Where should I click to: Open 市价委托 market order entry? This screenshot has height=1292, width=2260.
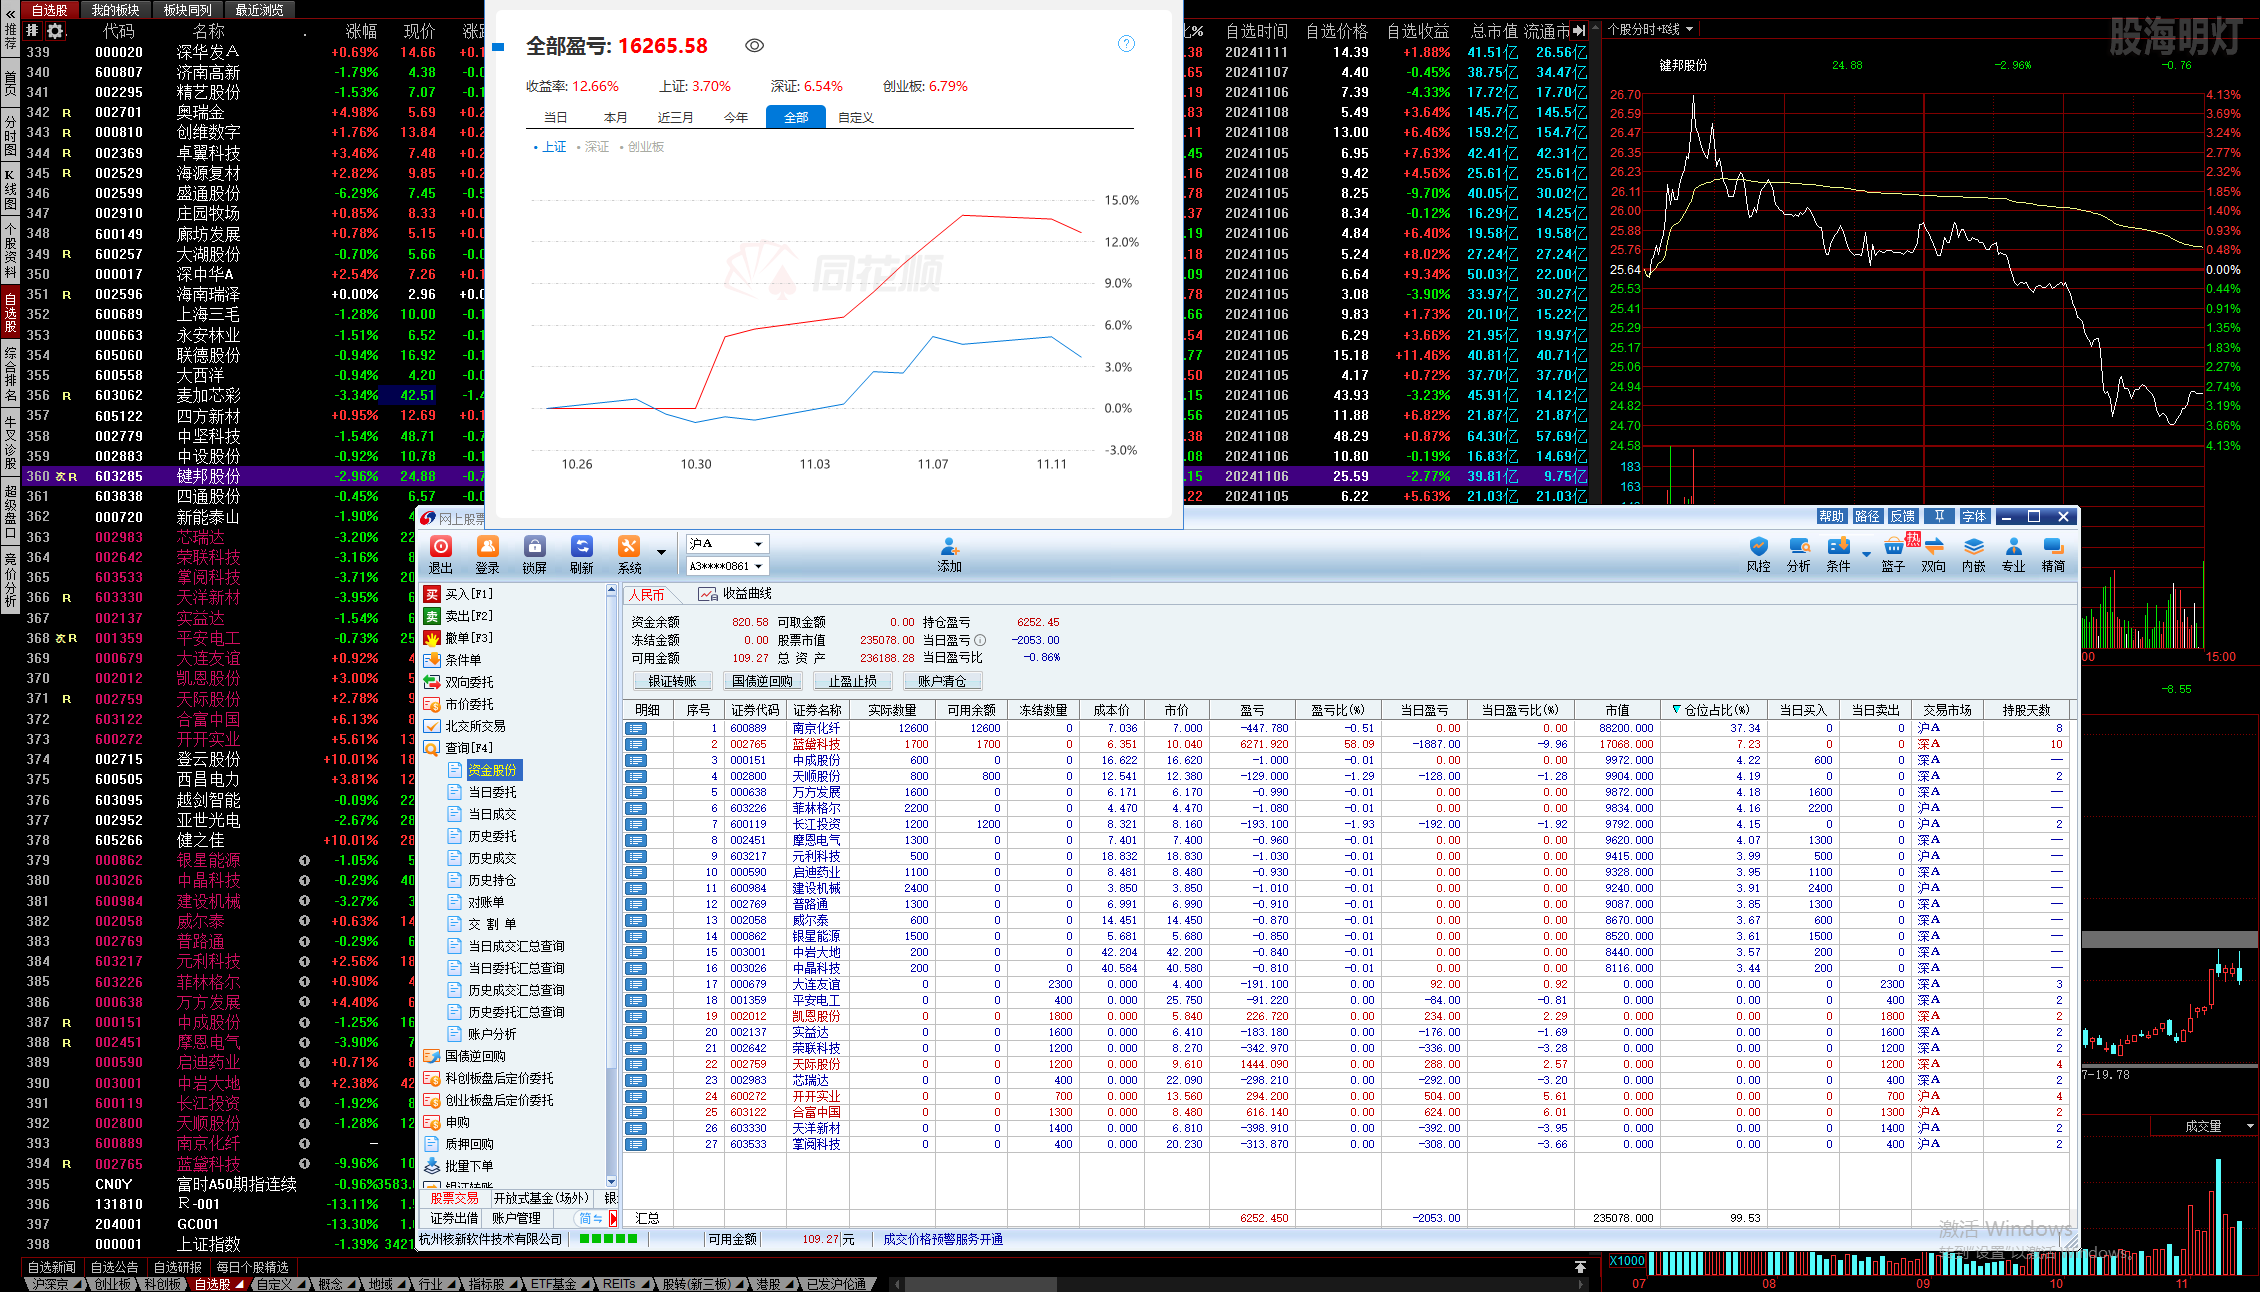pos(459,704)
